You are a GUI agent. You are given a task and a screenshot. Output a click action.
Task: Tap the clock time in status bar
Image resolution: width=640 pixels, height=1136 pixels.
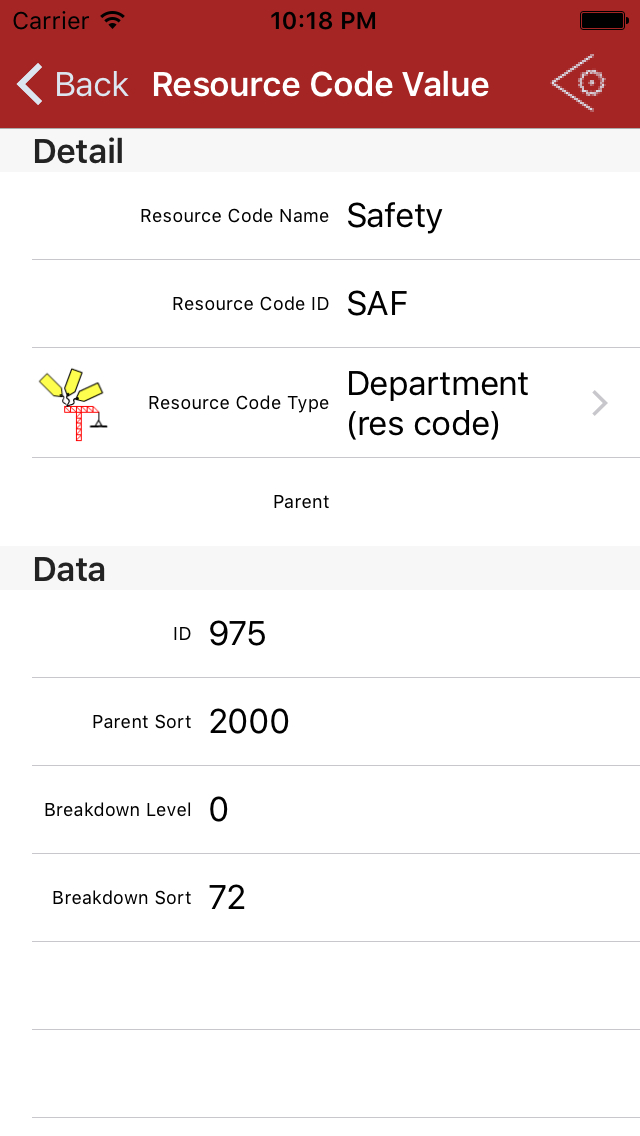pyautogui.click(x=323, y=20)
